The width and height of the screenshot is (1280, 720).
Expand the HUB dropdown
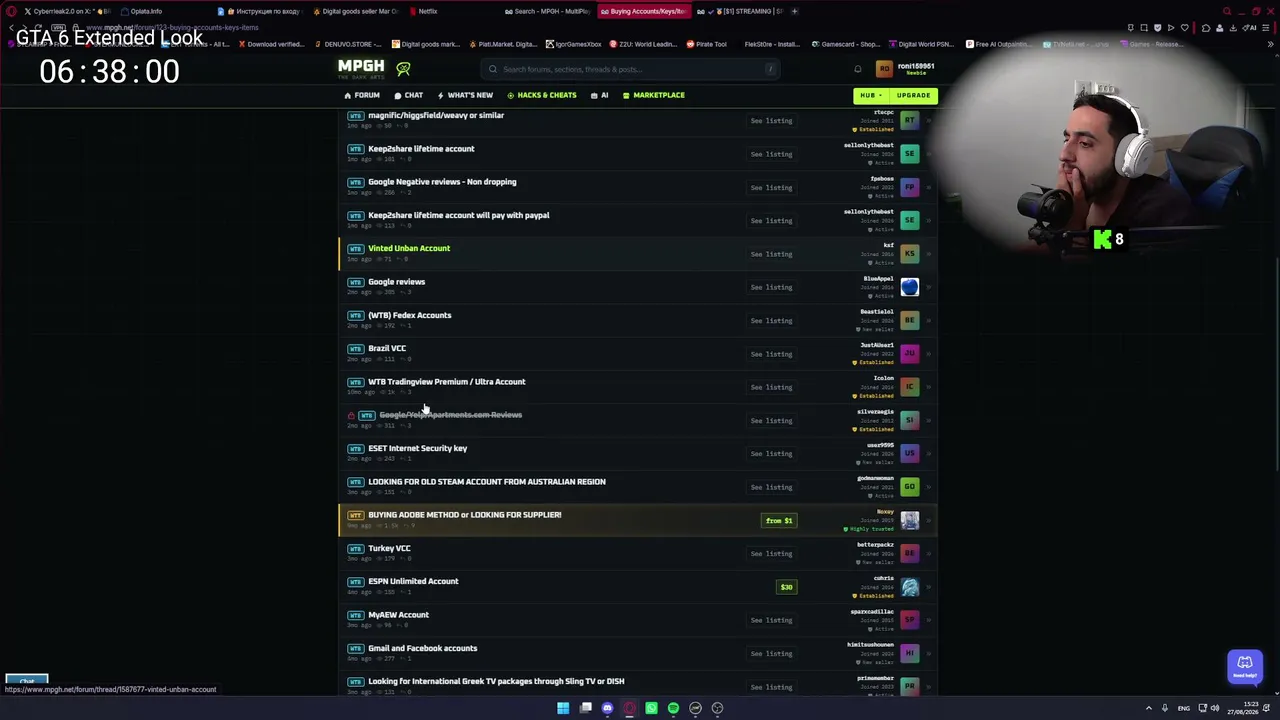coord(870,96)
